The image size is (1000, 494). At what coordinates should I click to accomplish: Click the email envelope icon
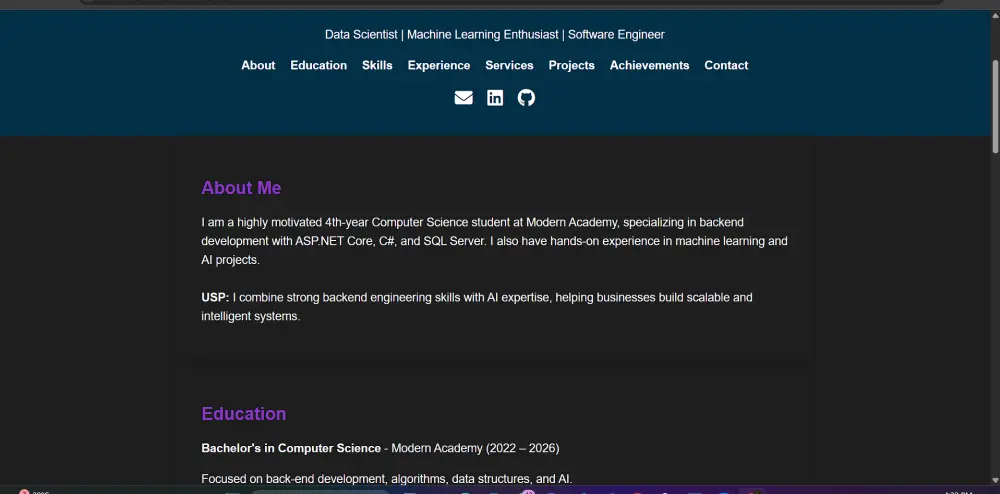point(463,98)
